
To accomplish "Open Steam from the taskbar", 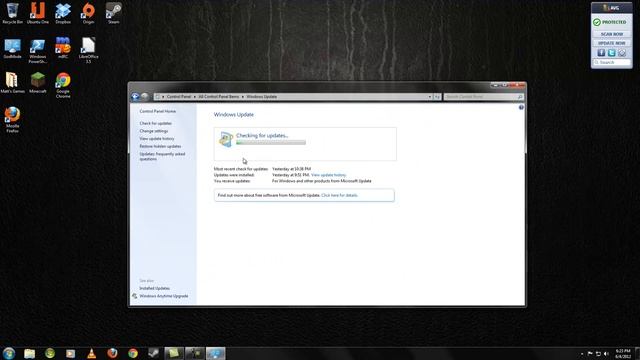I will 153,353.
